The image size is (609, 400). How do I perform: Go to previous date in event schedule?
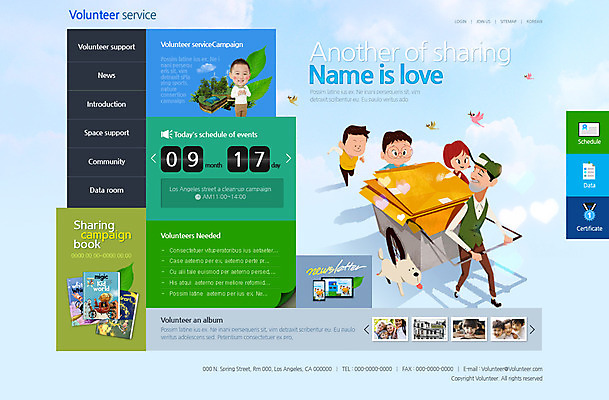[x=154, y=158]
